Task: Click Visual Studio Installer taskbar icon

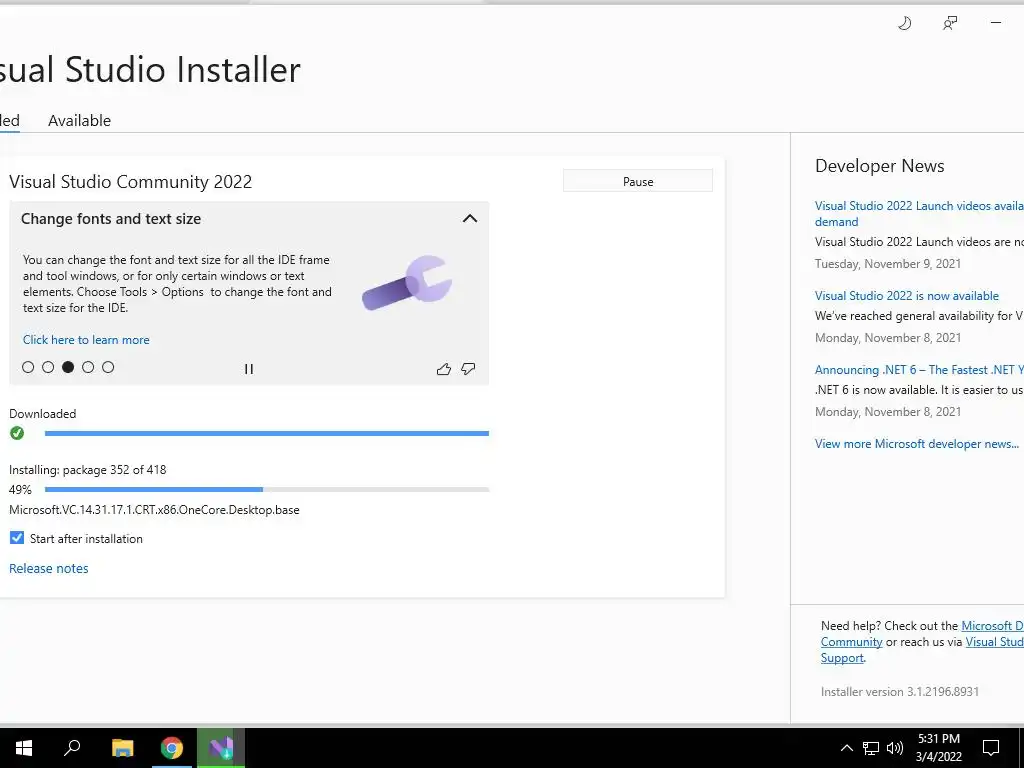Action: point(221,747)
